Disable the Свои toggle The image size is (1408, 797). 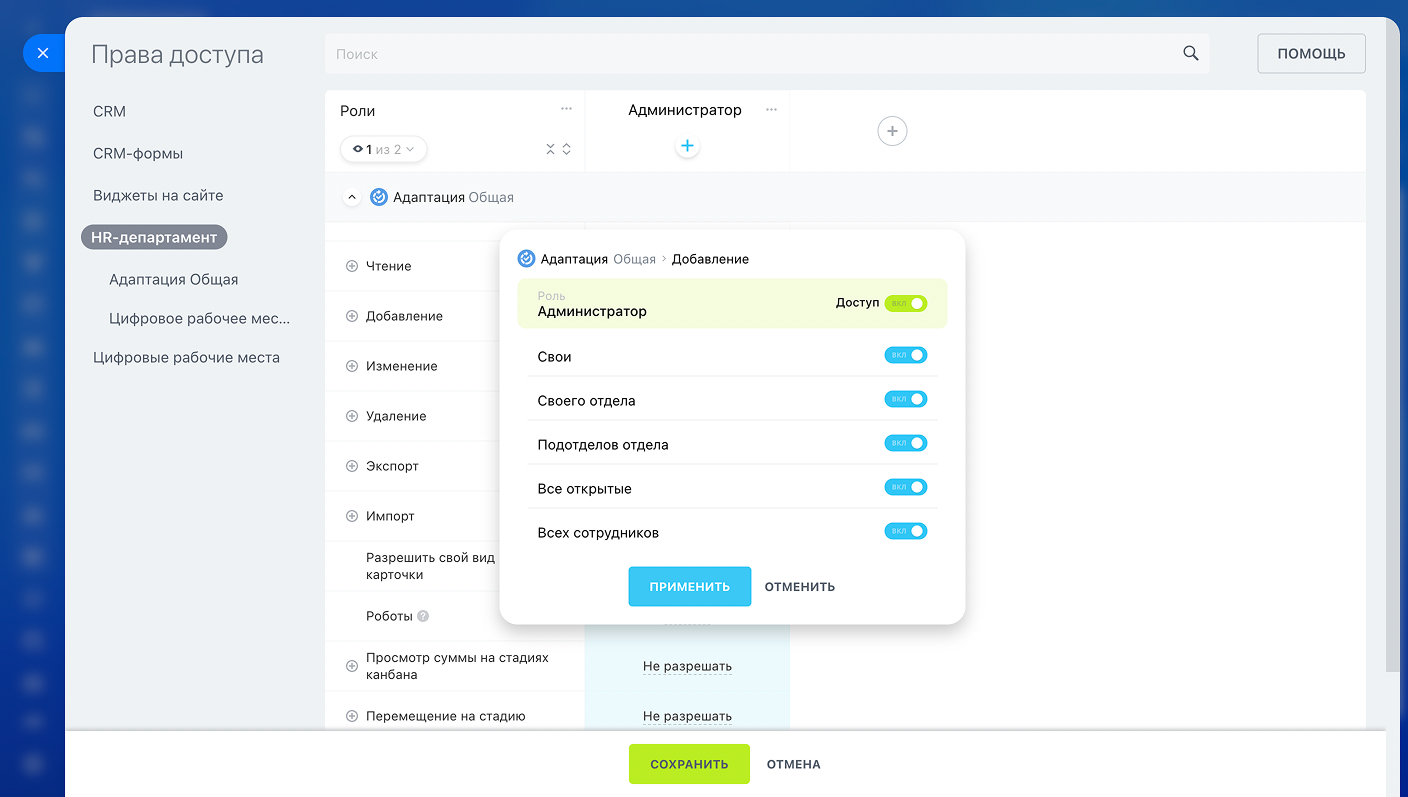click(906, 355)
